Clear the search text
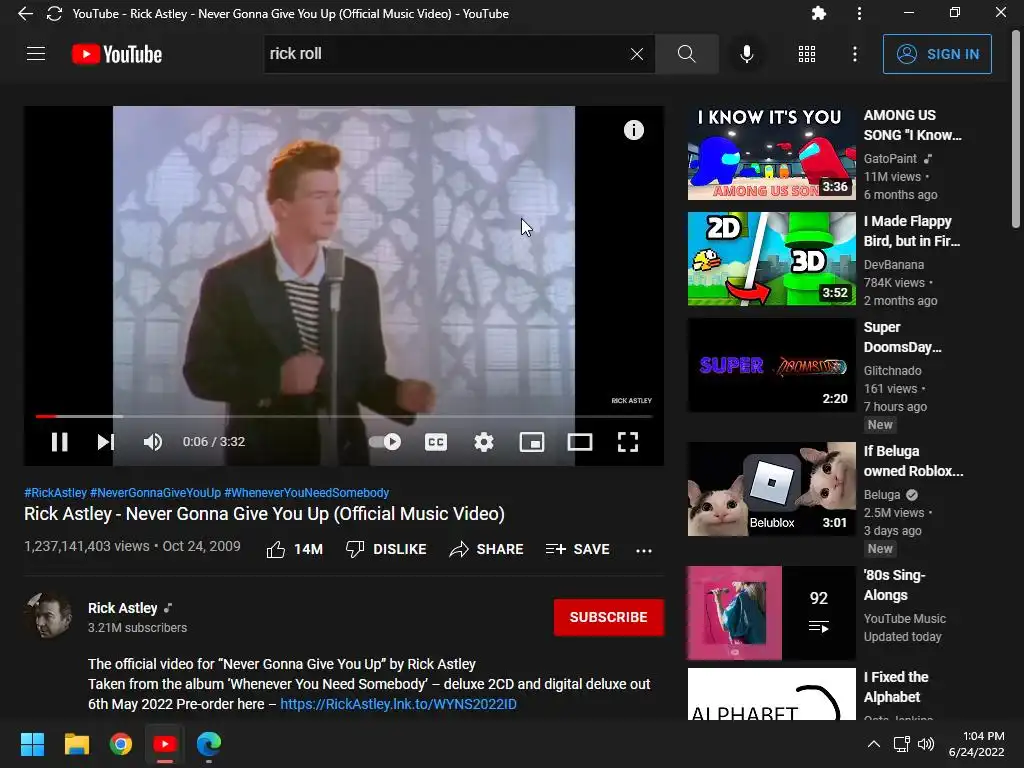1024x768 pixels. 637,54
